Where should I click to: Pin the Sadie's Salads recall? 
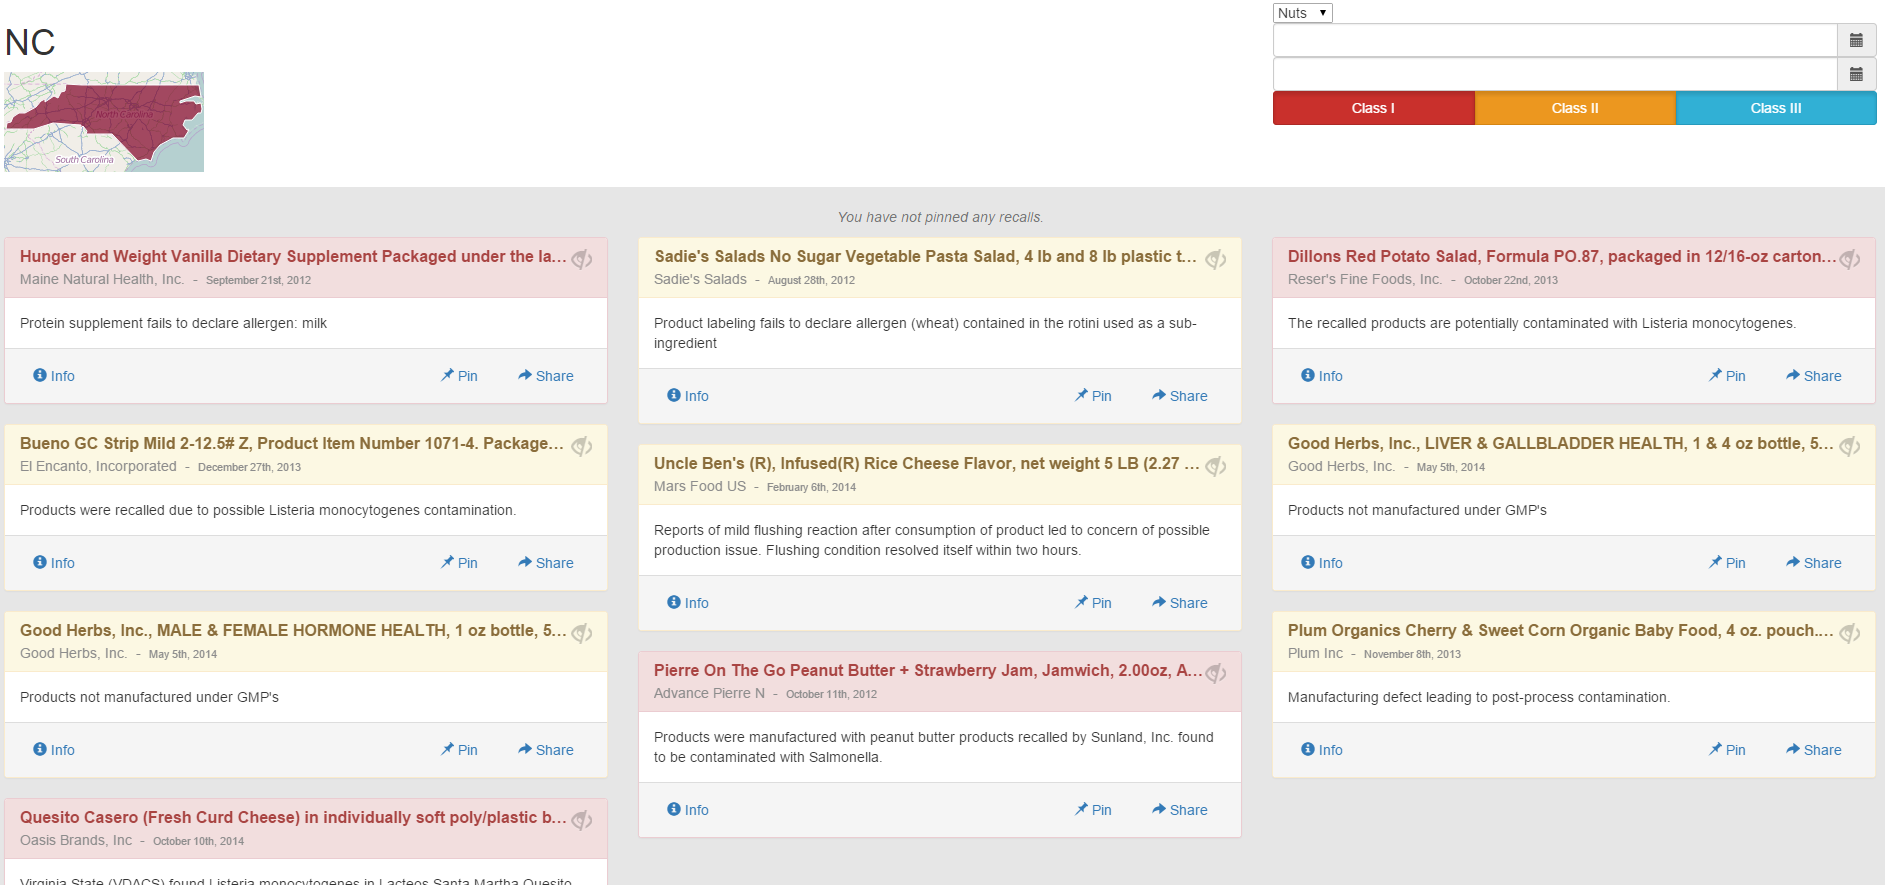[x=1094, y=396]
